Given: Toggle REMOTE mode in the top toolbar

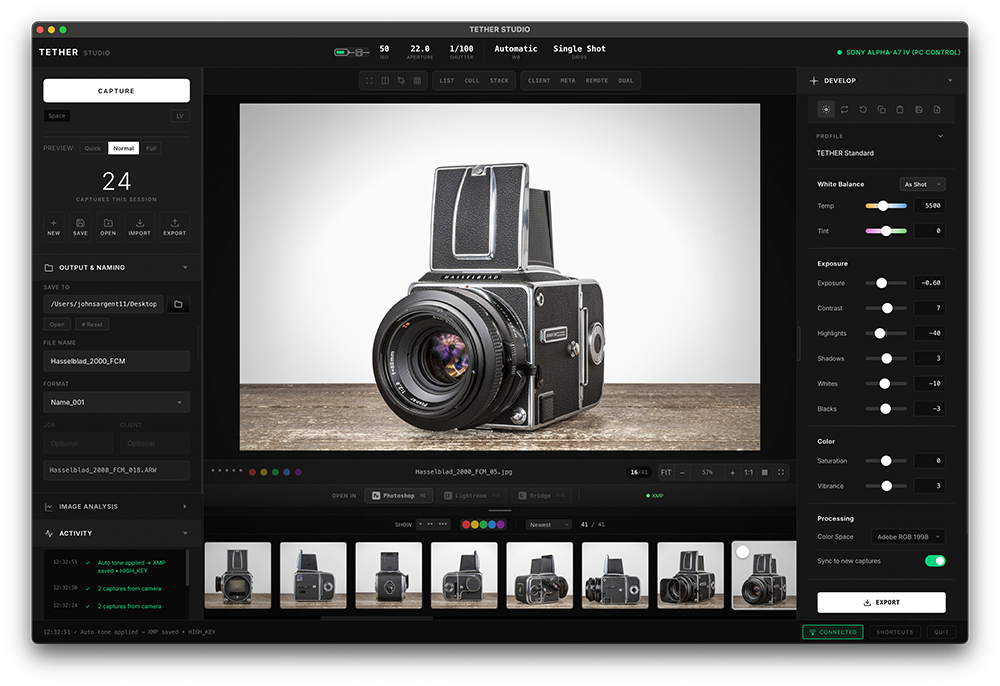Looking at the screenshot, I should 596,81.
